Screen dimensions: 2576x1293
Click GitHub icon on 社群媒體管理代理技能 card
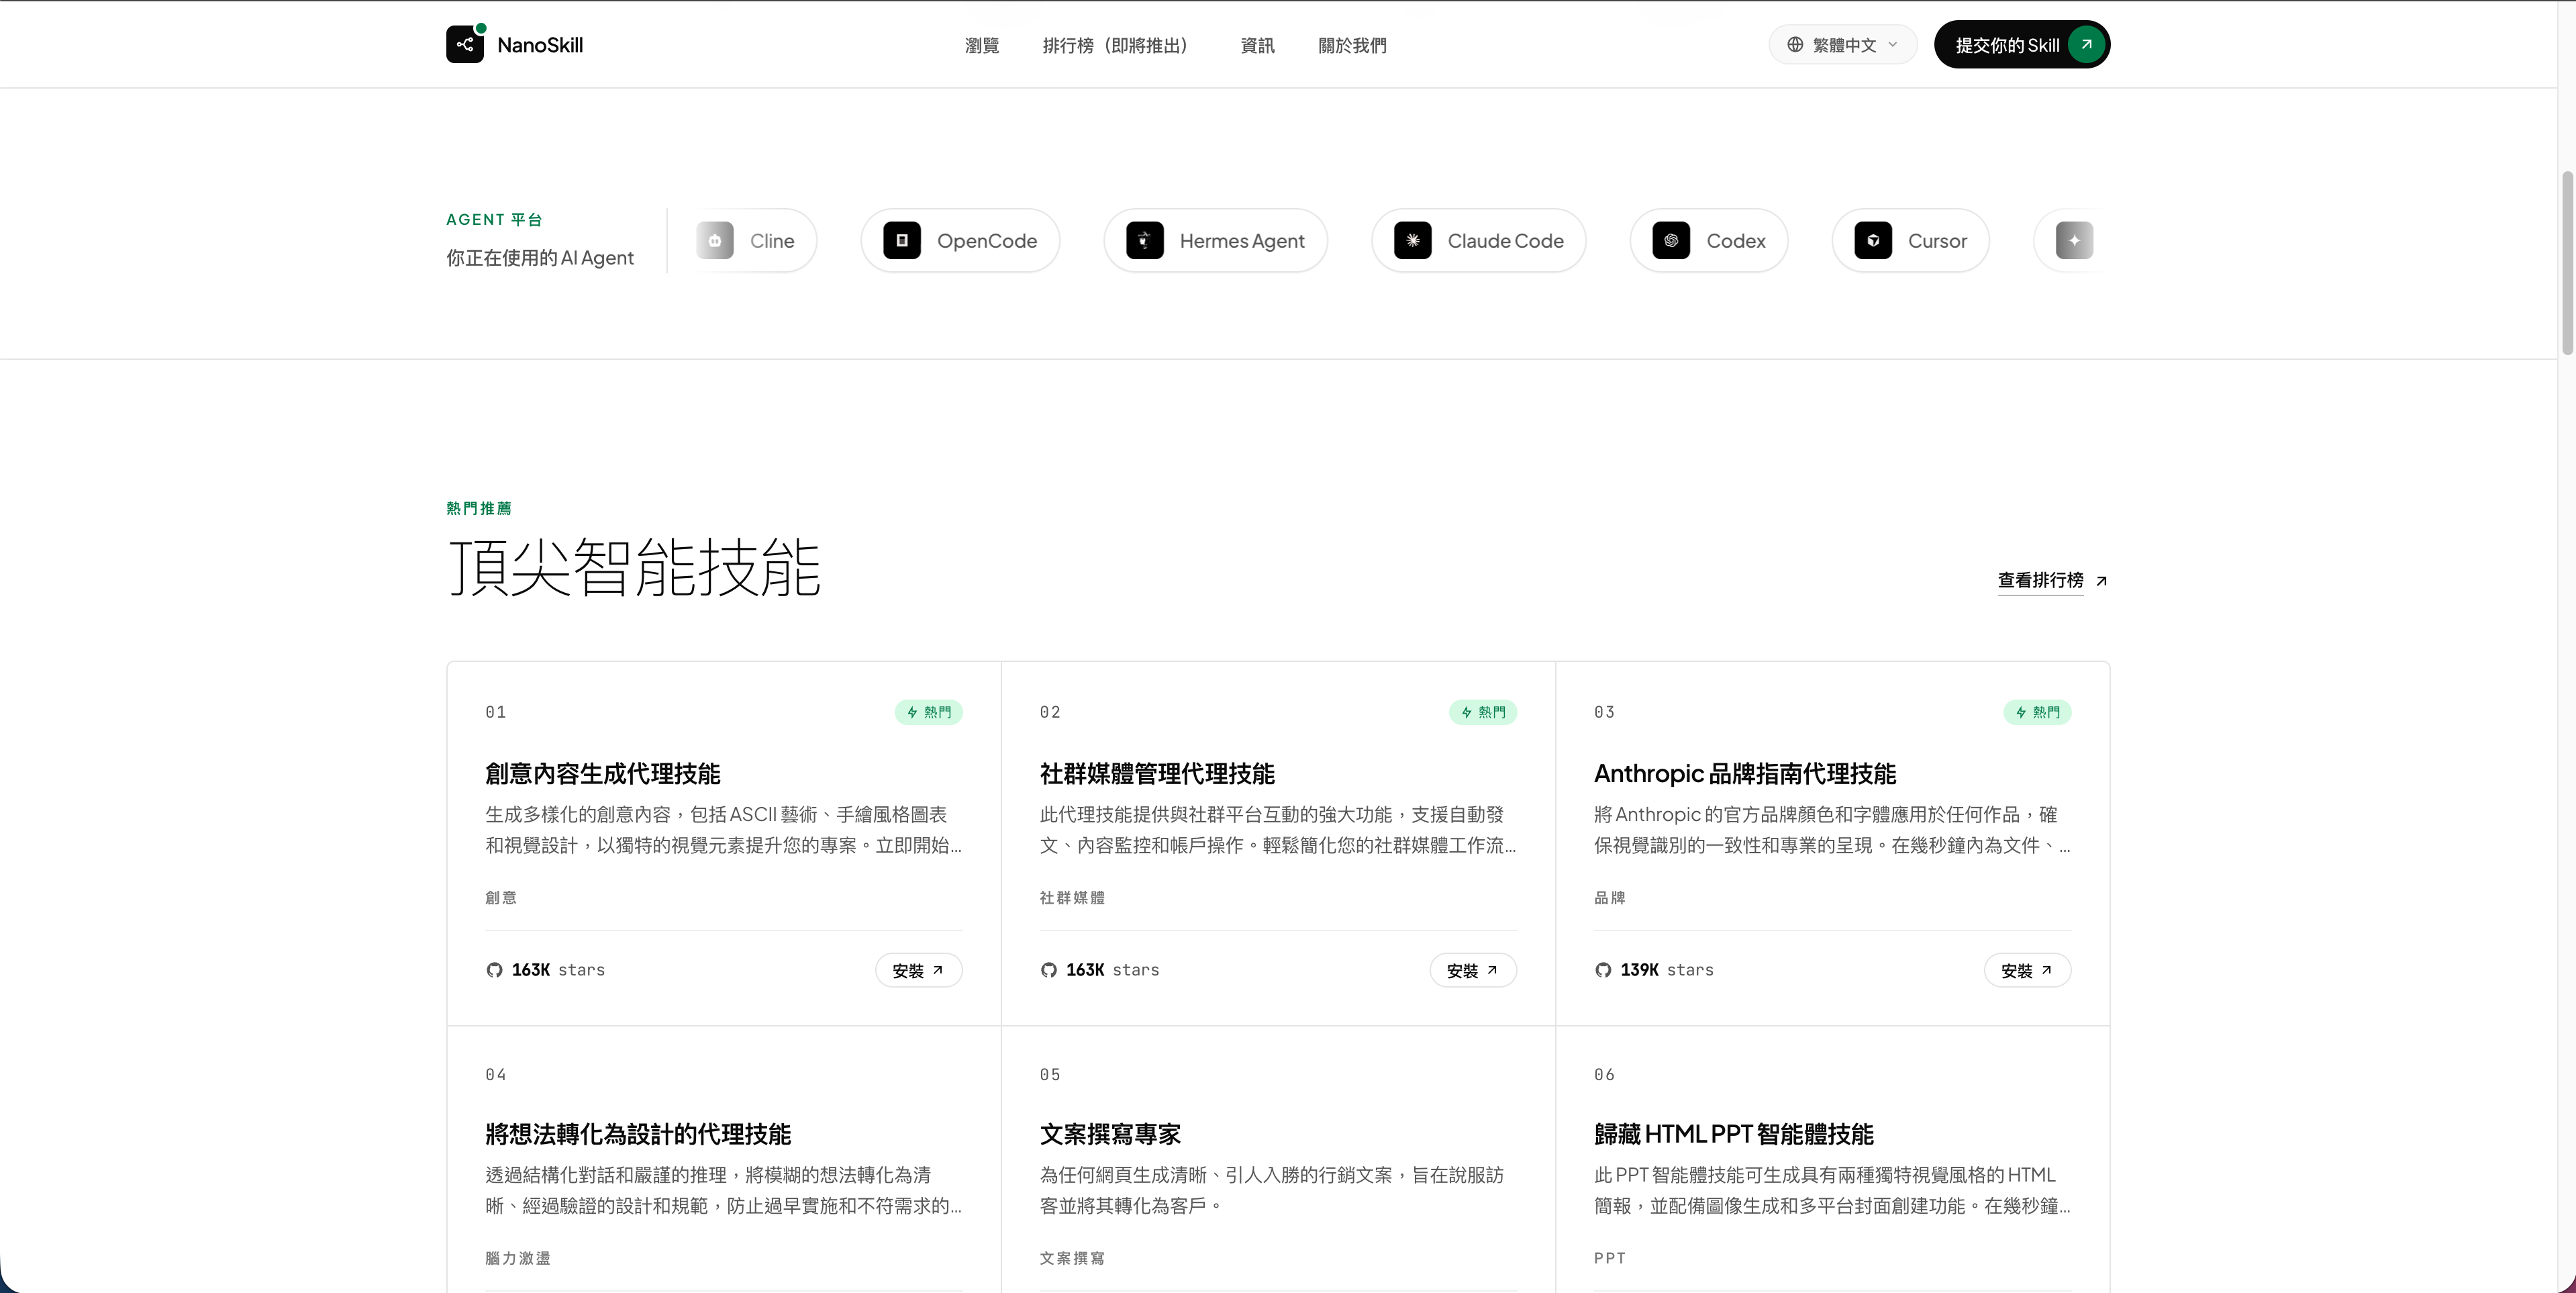(1048, 970)
